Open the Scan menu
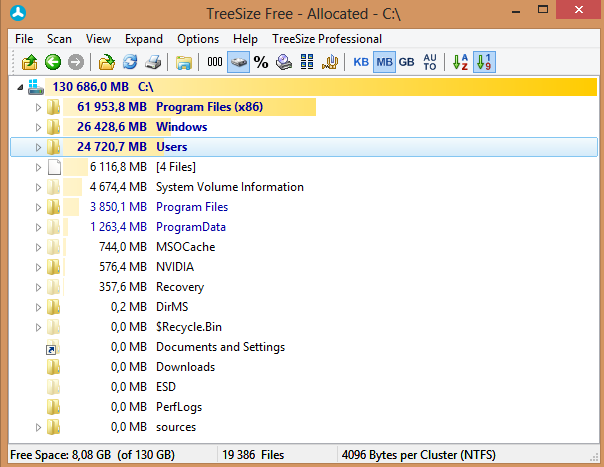604x467 pixels. click(59, 39)
